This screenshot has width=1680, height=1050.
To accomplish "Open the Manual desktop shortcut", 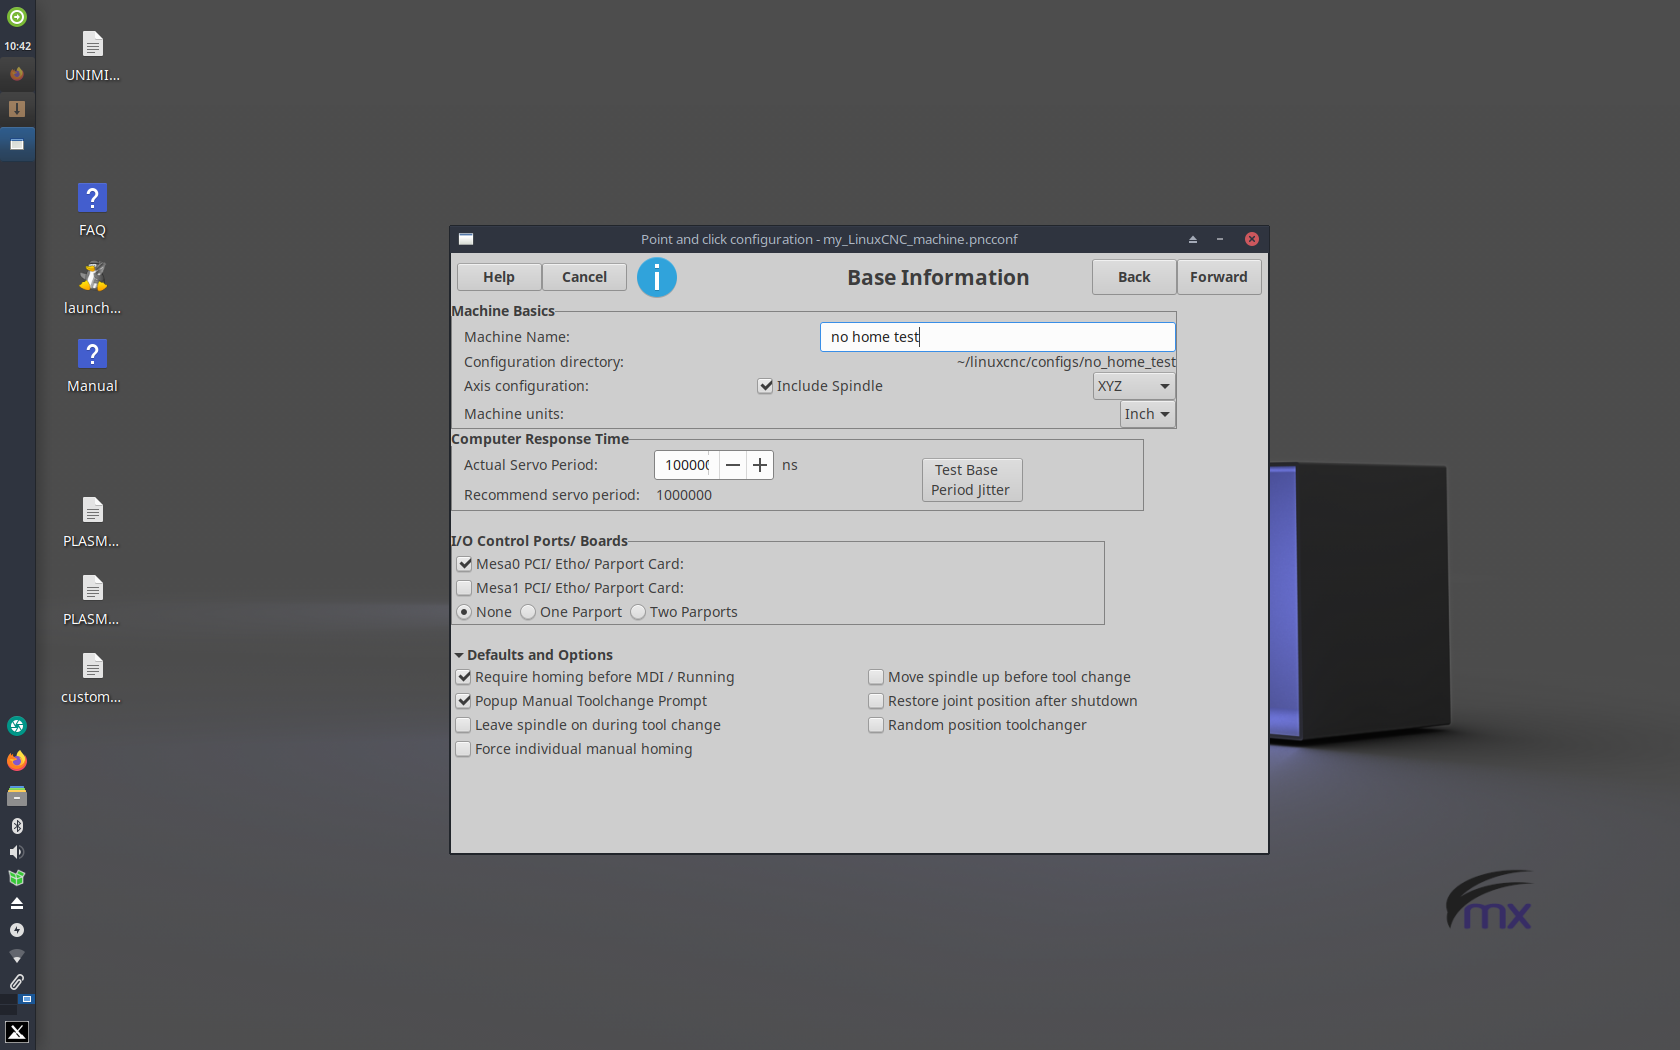I will pyautogui.click(x=92, y=367).
